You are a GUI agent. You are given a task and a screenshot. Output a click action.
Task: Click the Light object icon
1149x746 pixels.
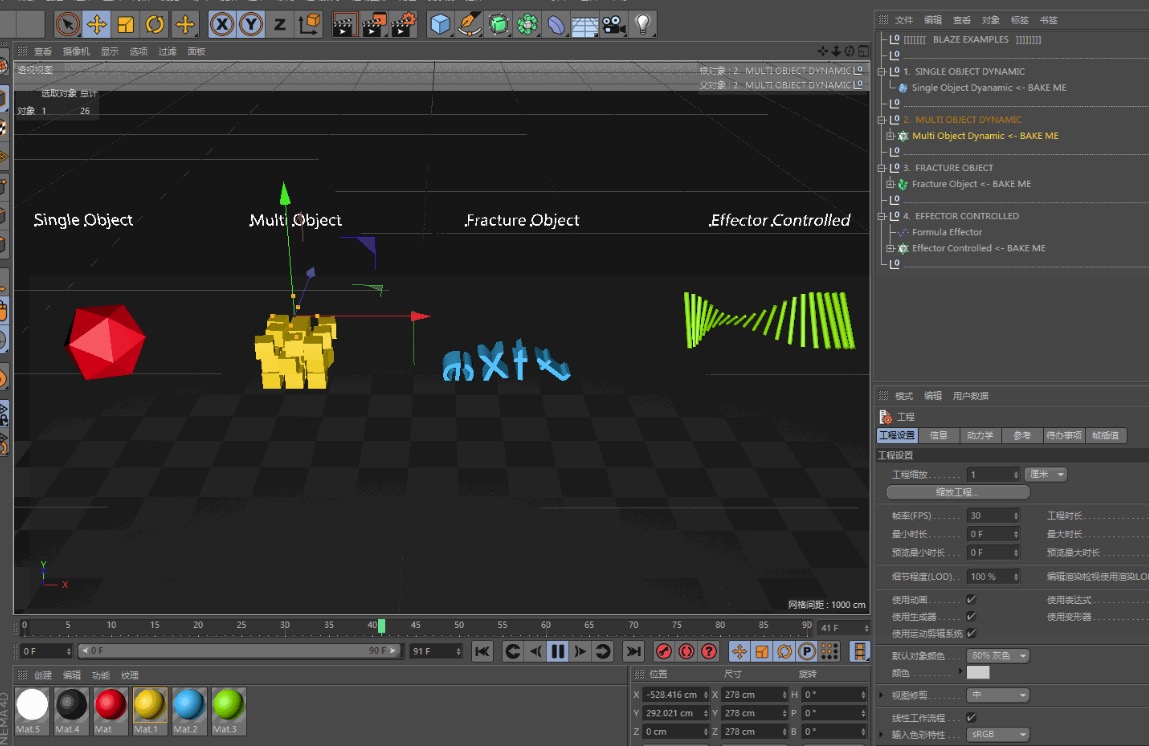[643, 23]
